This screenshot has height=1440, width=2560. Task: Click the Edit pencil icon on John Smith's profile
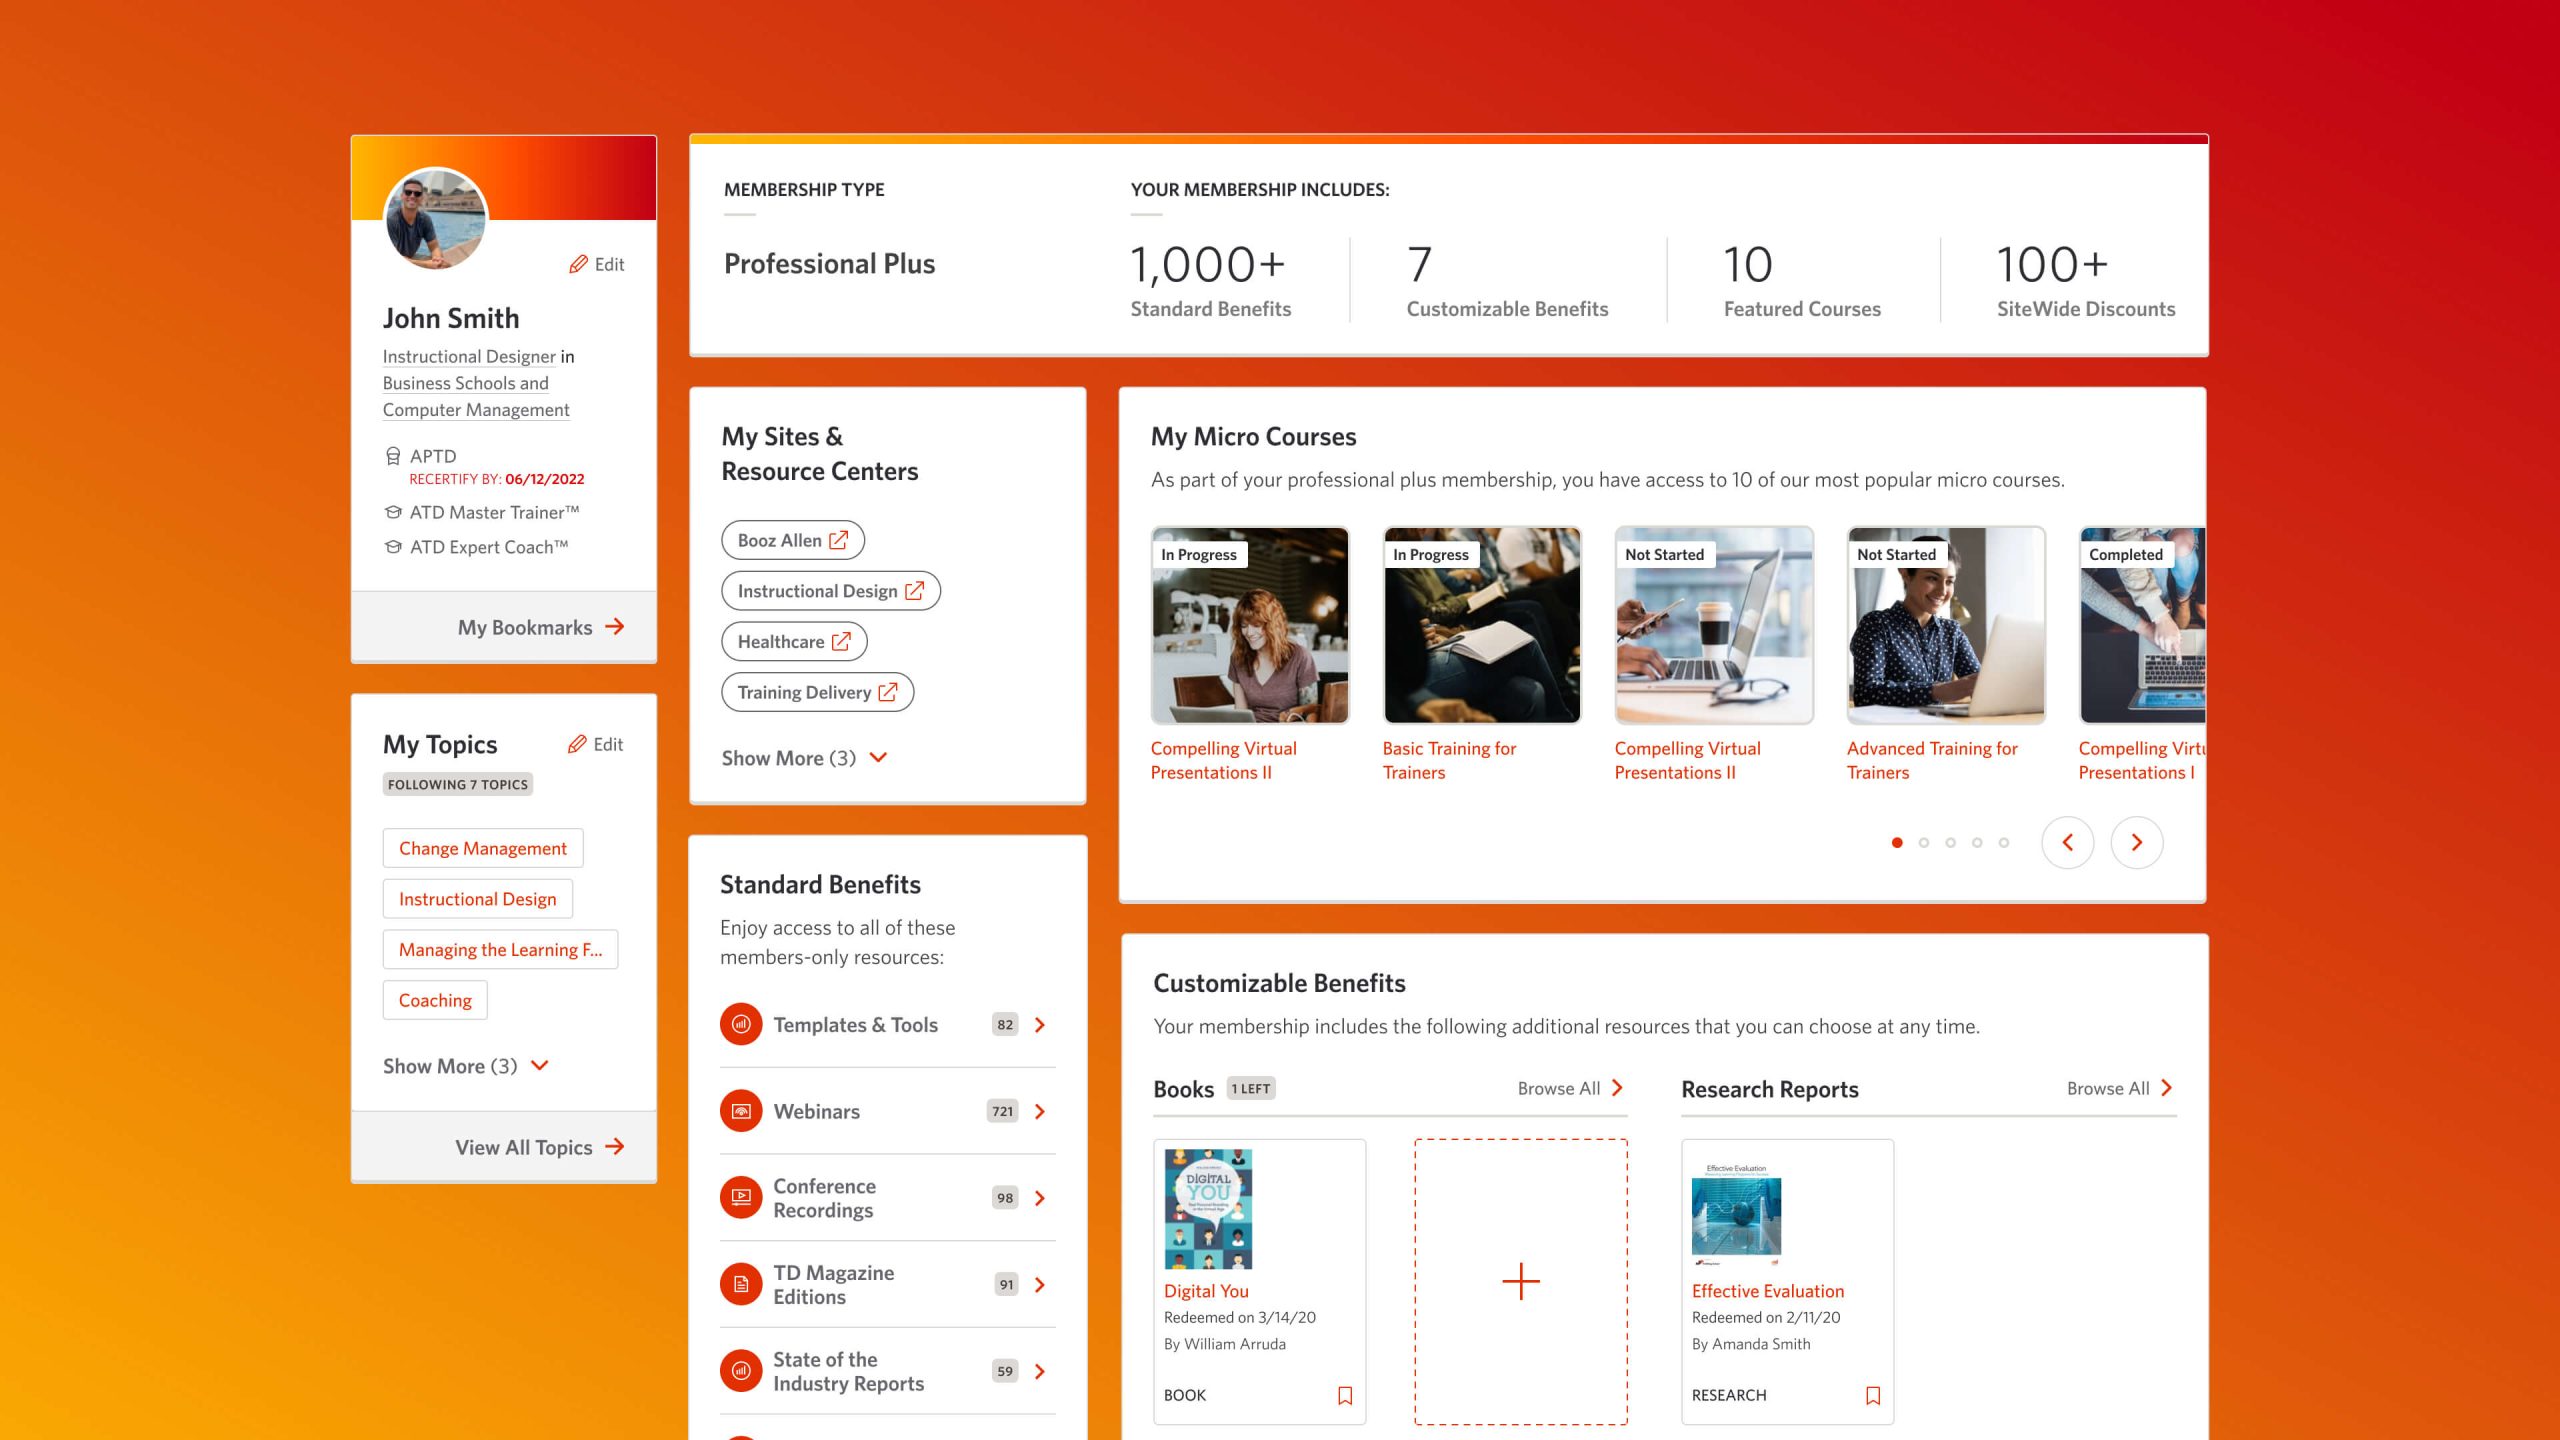point(578,263)
